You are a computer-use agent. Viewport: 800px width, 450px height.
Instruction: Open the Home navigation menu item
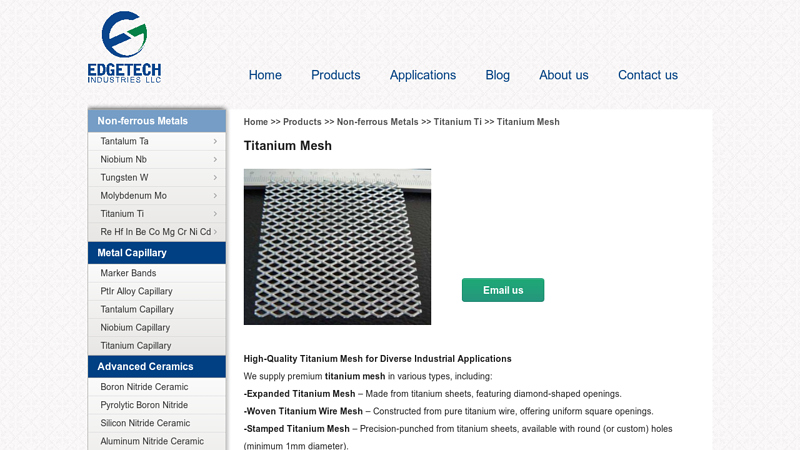point(265,75)
